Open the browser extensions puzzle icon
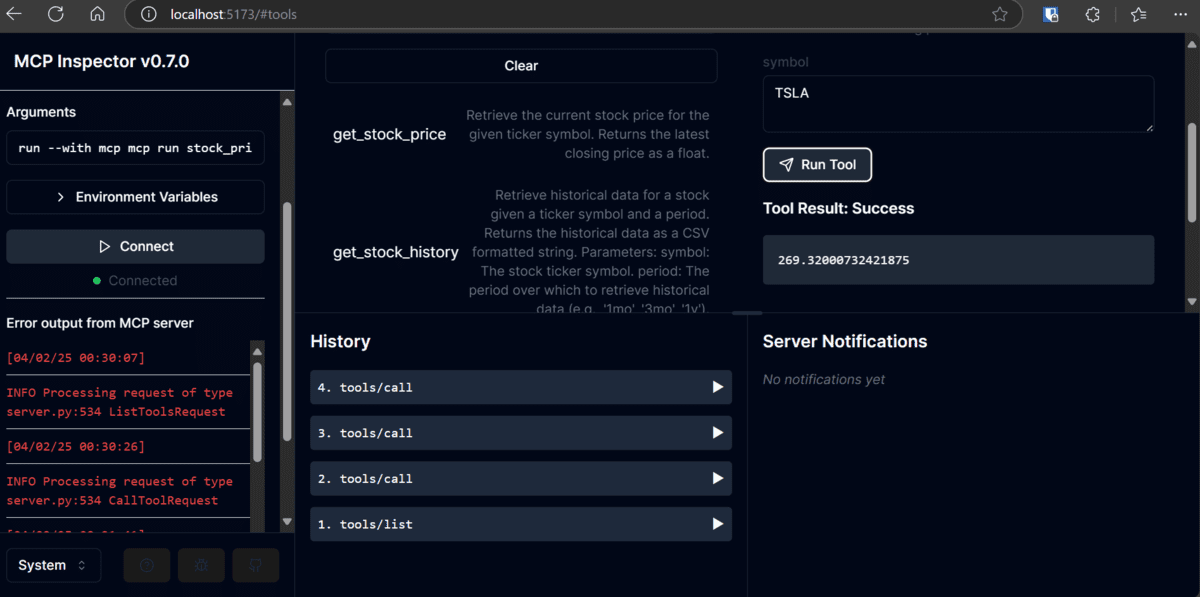1200x597 pixels. pos(1092,15)
